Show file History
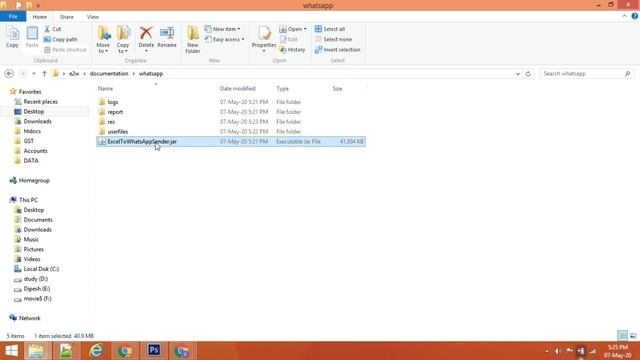Screen dimensions: 640x360 [x=292, y=49]
